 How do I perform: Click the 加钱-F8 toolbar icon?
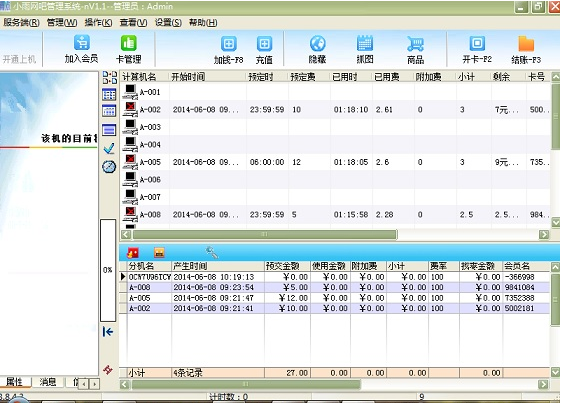[229, 44]
